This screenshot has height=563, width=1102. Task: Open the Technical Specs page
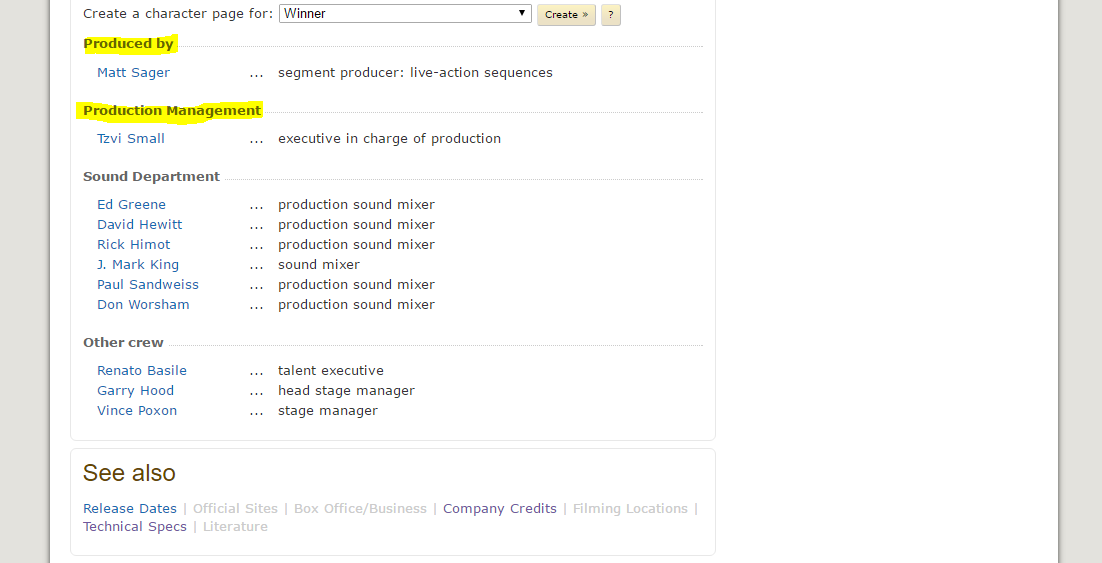point(135,527)
